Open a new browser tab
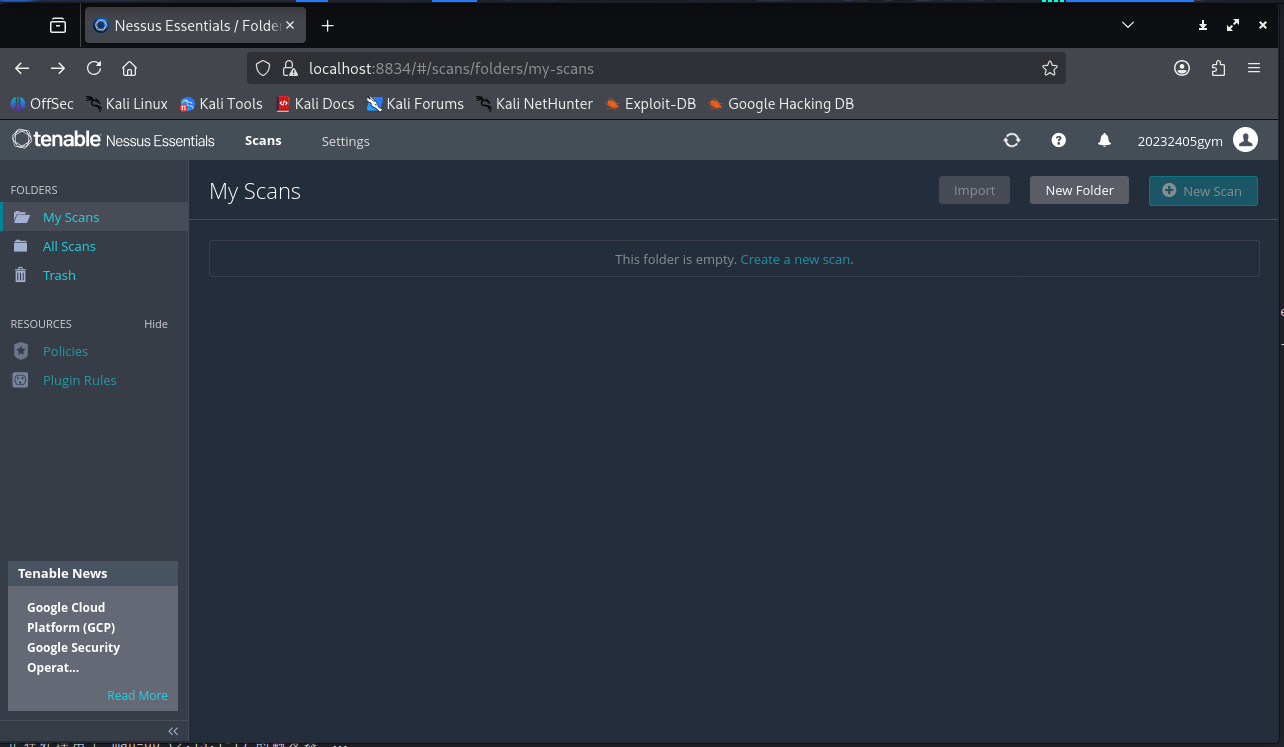Viewport: 1284px width, 747px height. pos(327,26)
